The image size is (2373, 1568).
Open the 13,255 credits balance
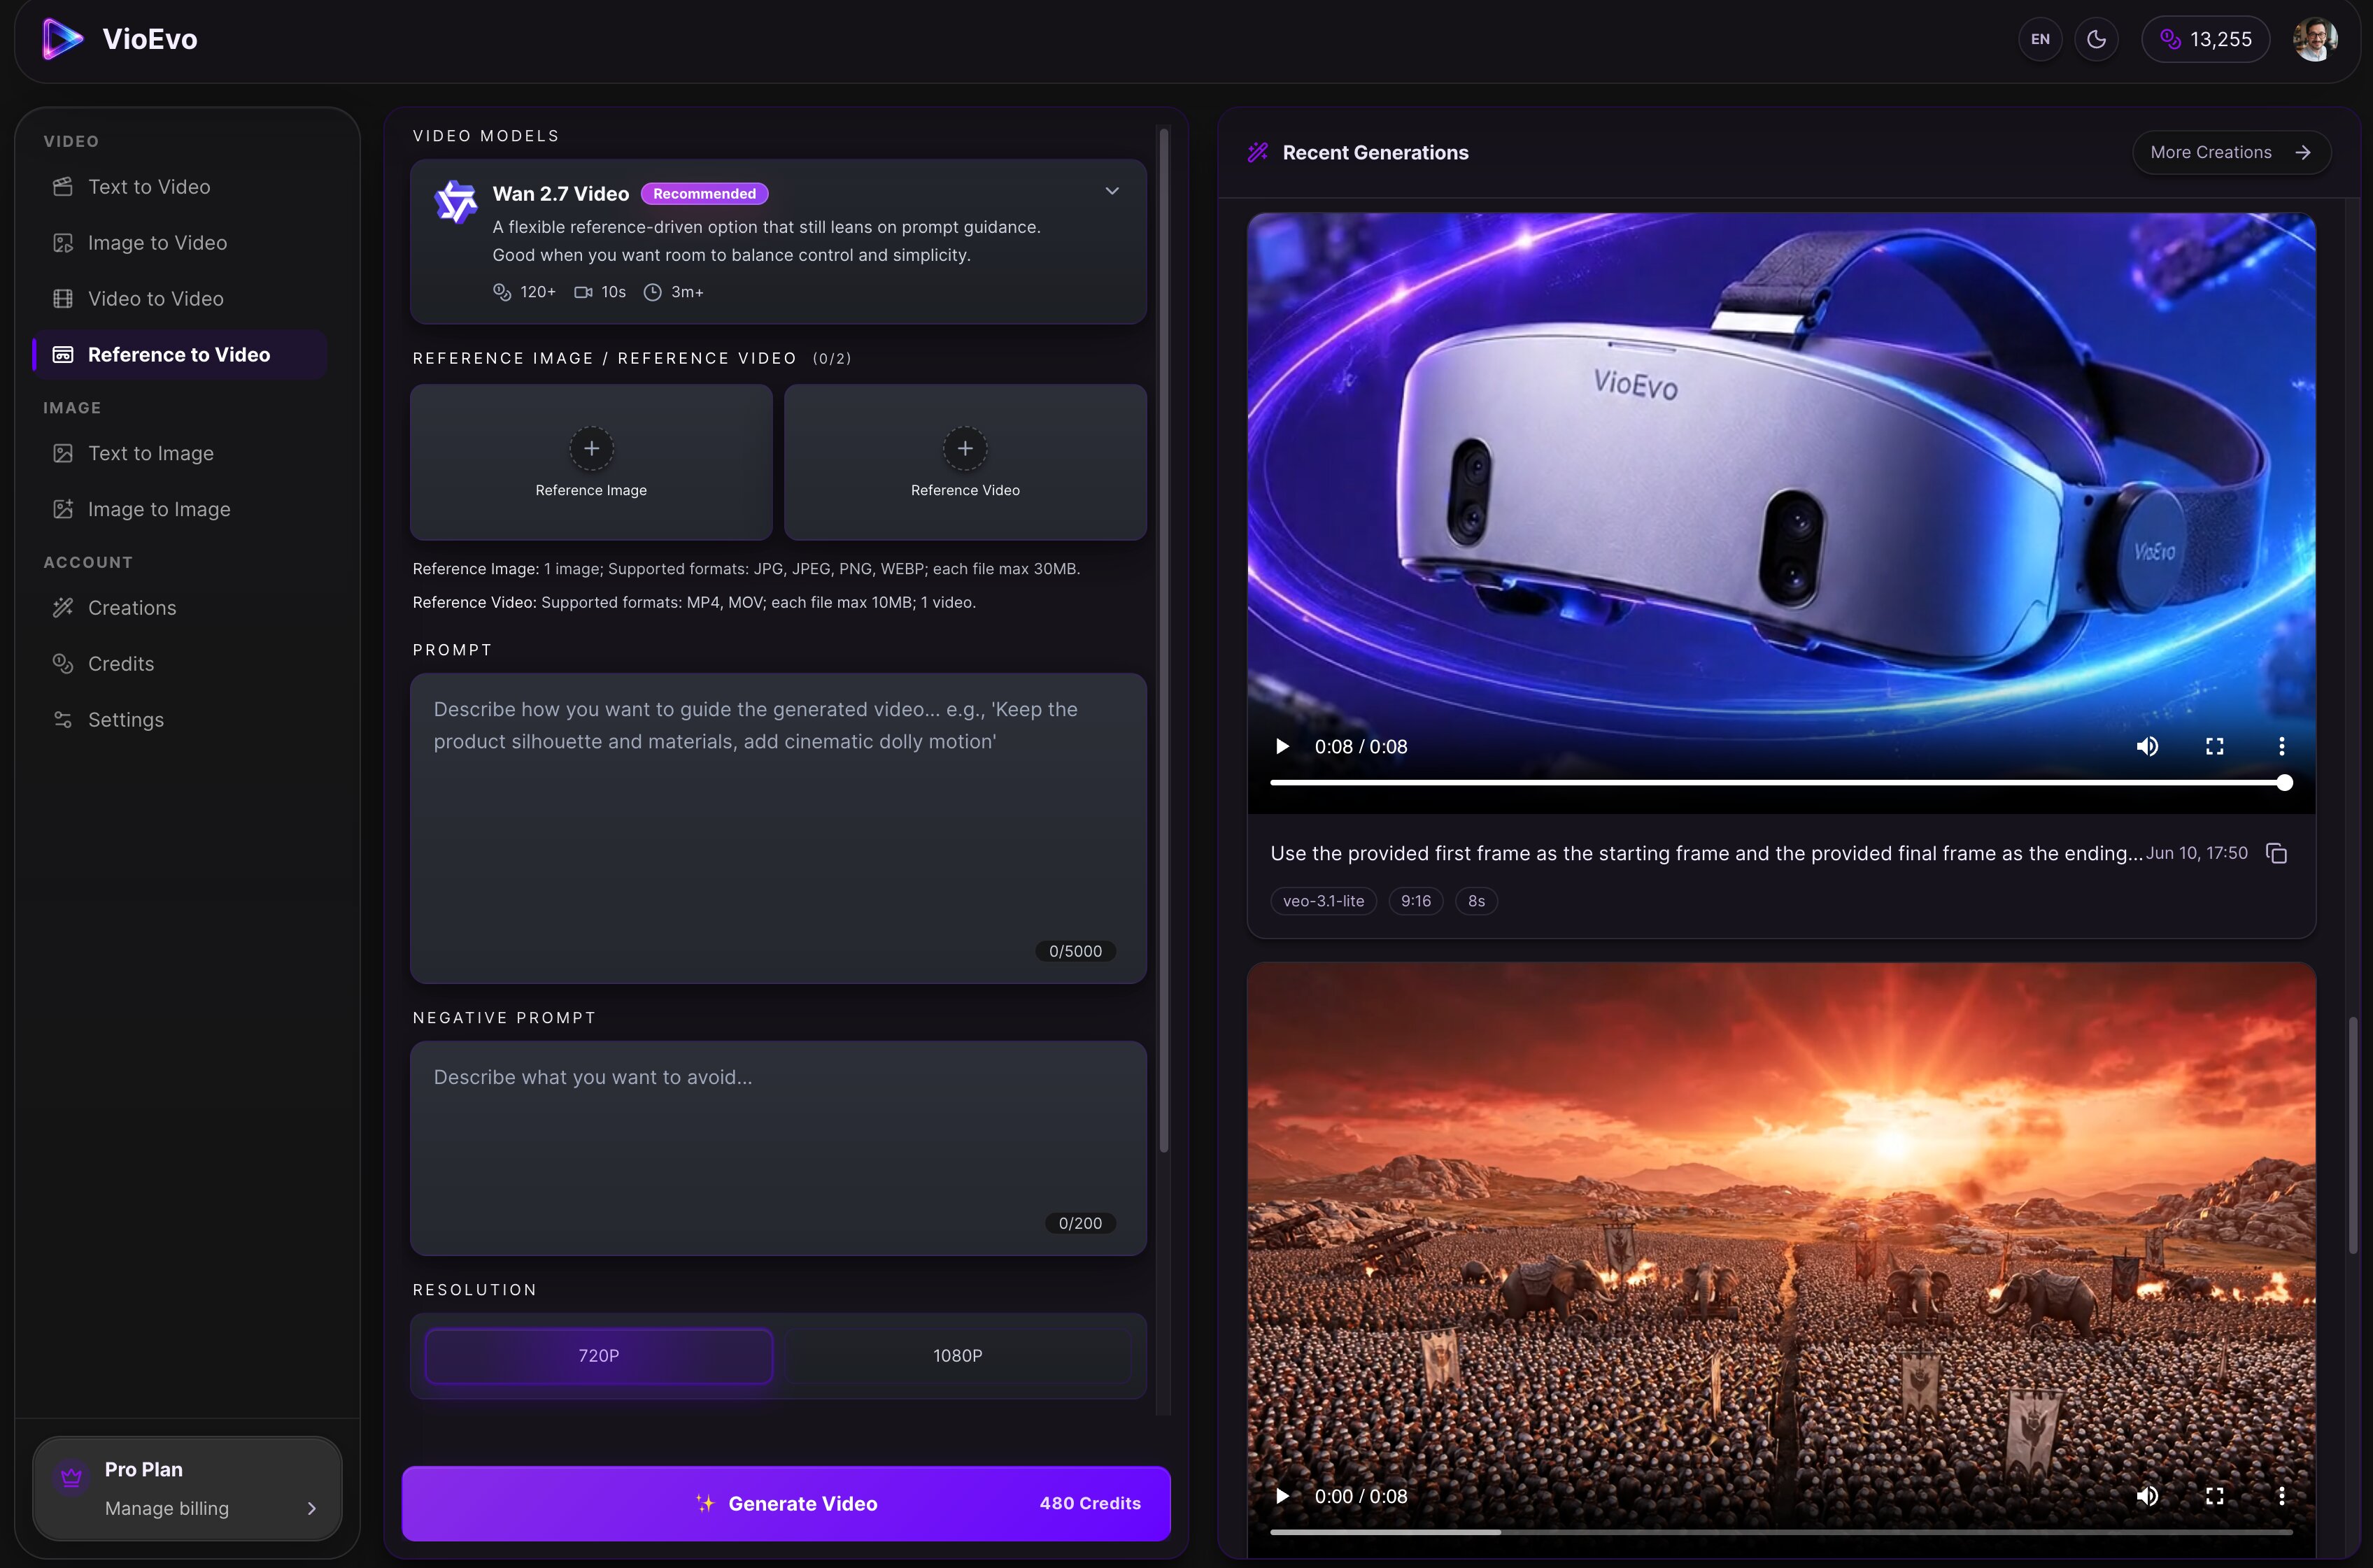[2205, 39]
